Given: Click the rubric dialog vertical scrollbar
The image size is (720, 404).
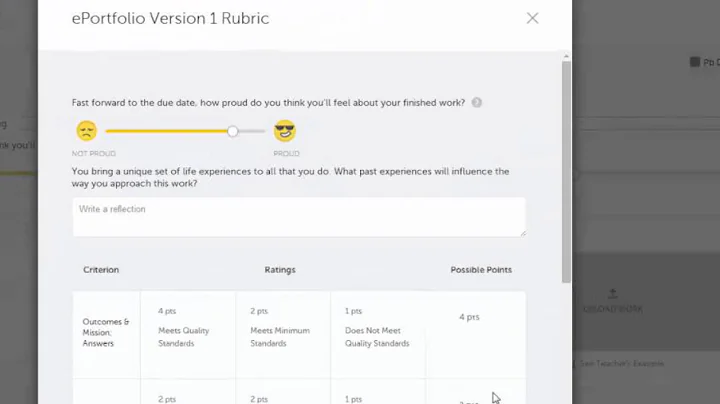Looking at the screenshot, I should (566, 170).
